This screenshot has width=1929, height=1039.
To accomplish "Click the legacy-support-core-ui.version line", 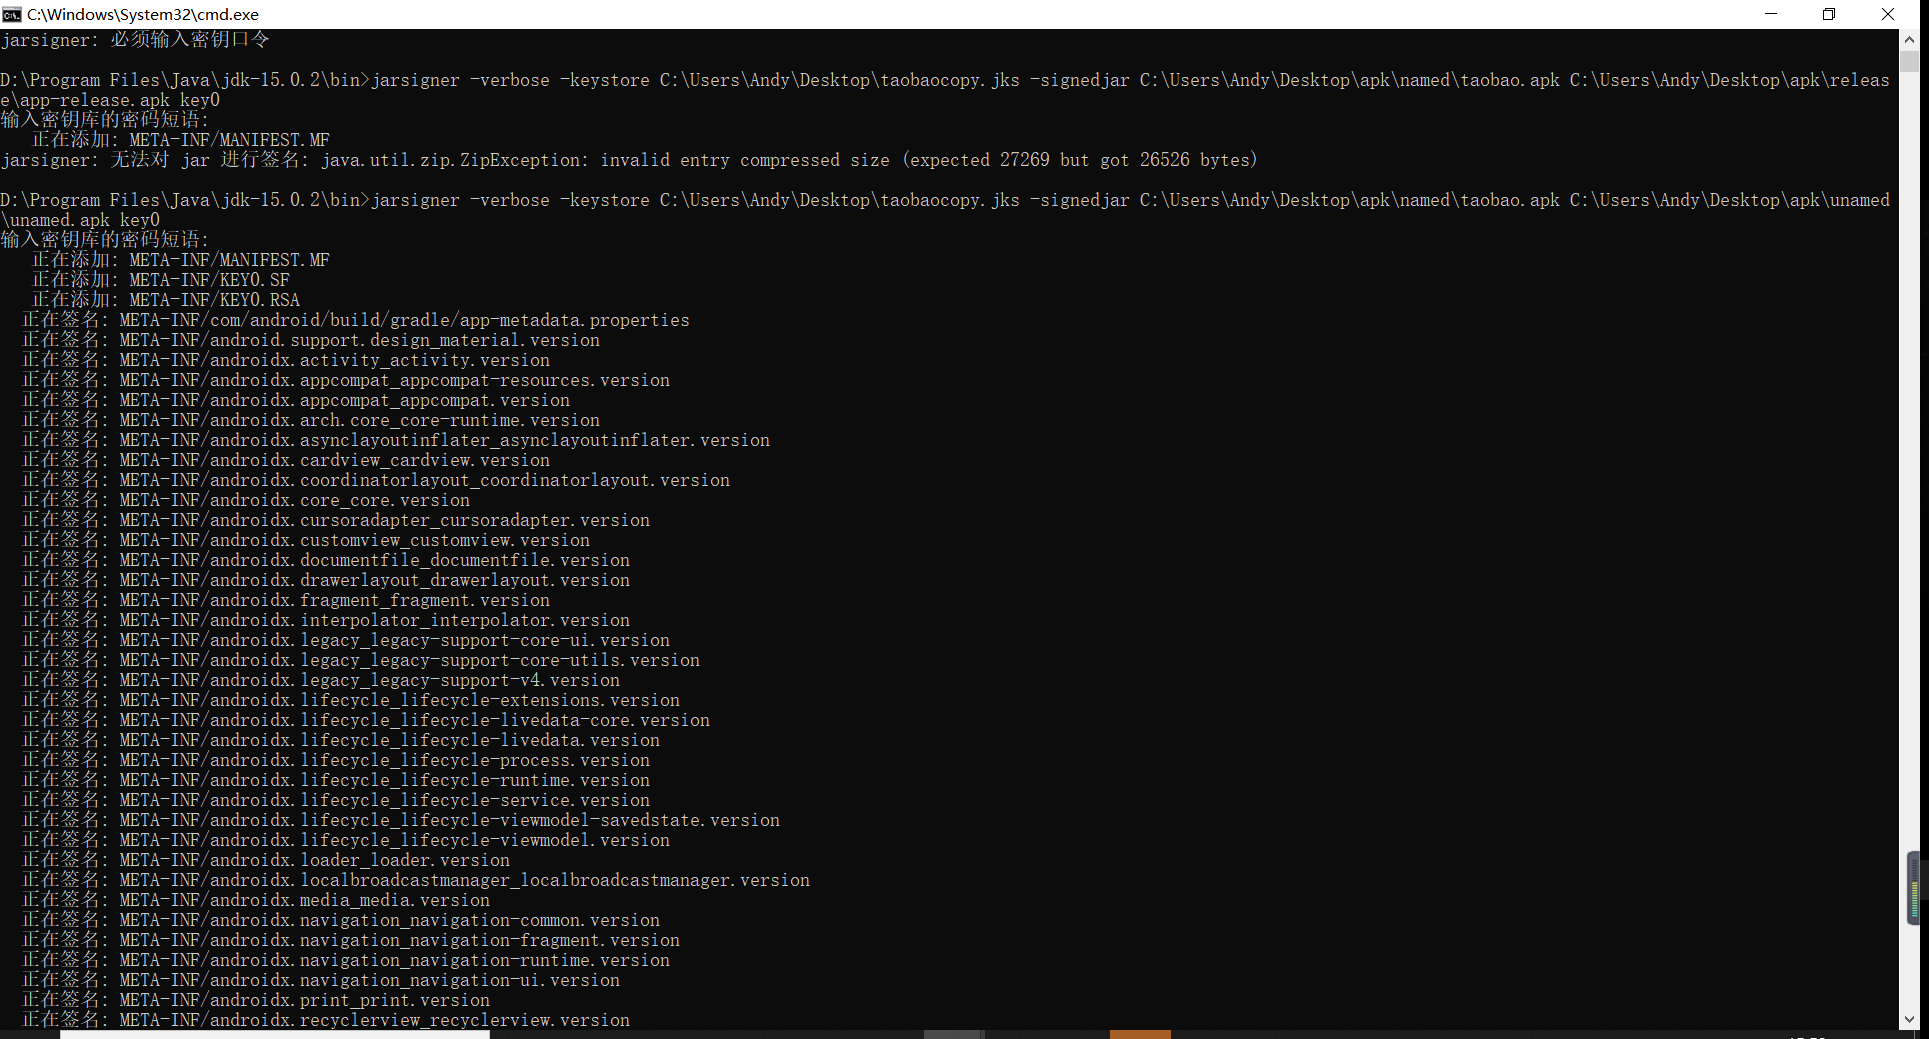I will pos(346,640).
